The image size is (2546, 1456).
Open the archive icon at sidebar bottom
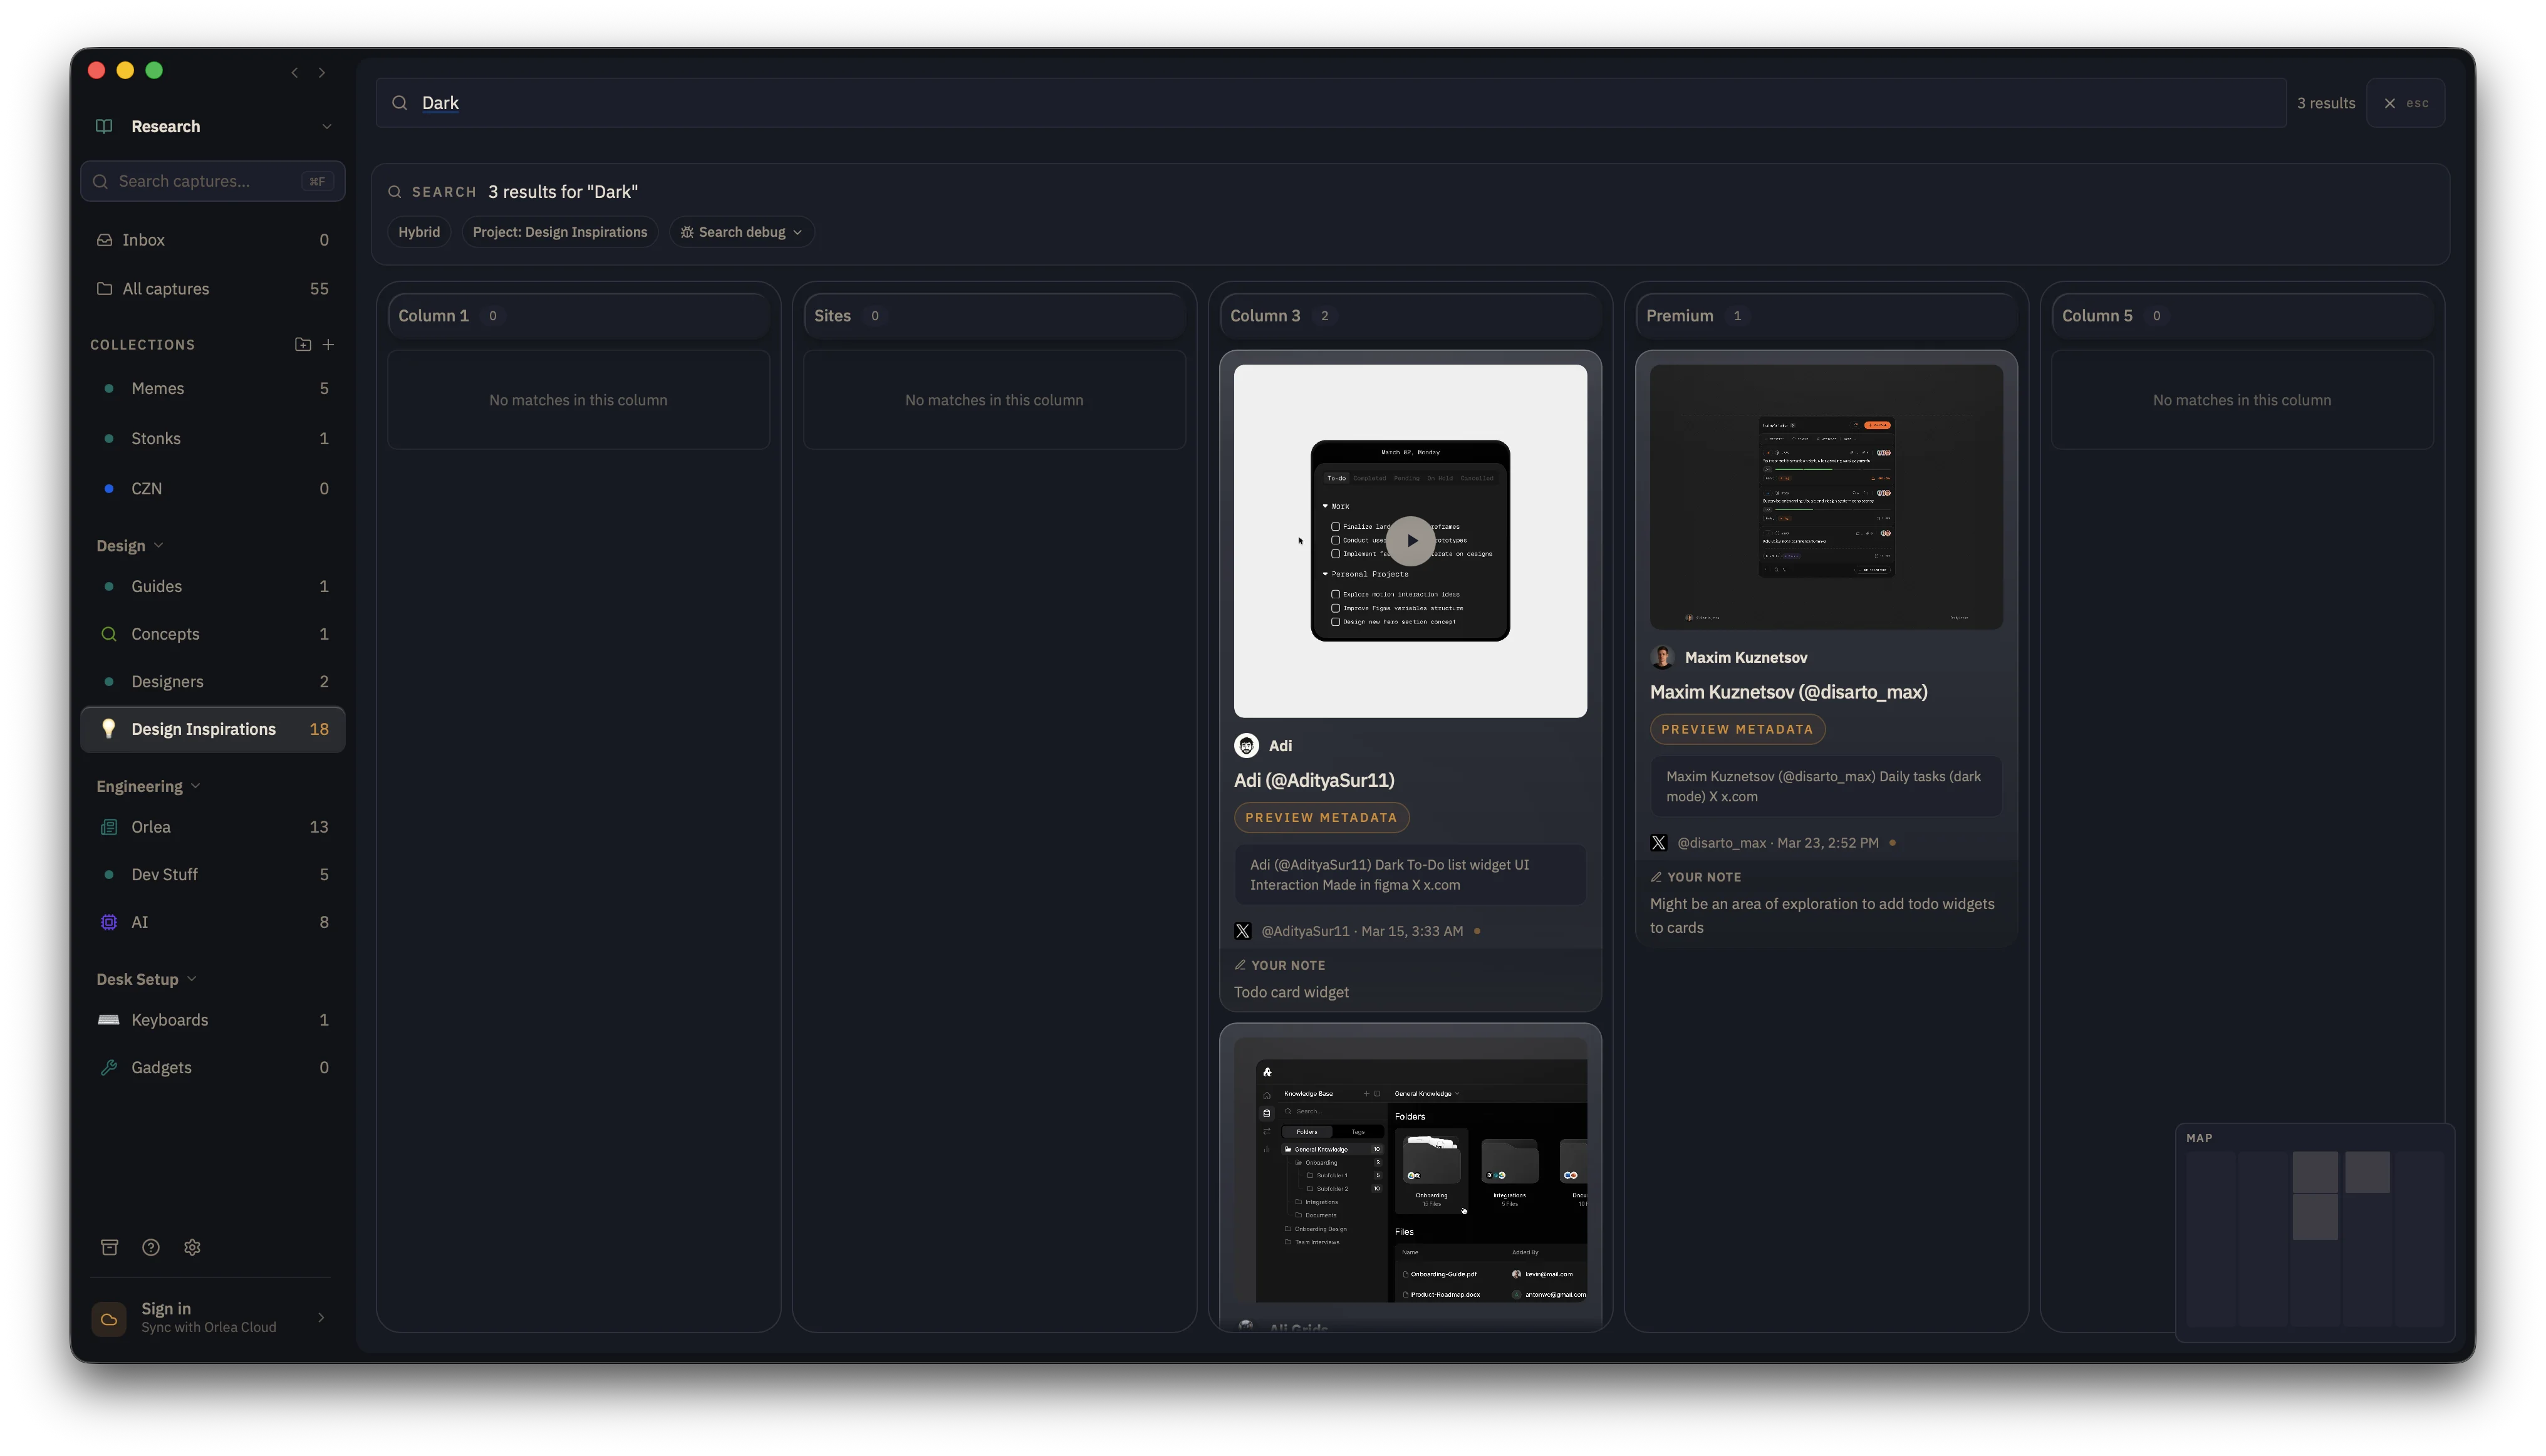click(109, 1247)
